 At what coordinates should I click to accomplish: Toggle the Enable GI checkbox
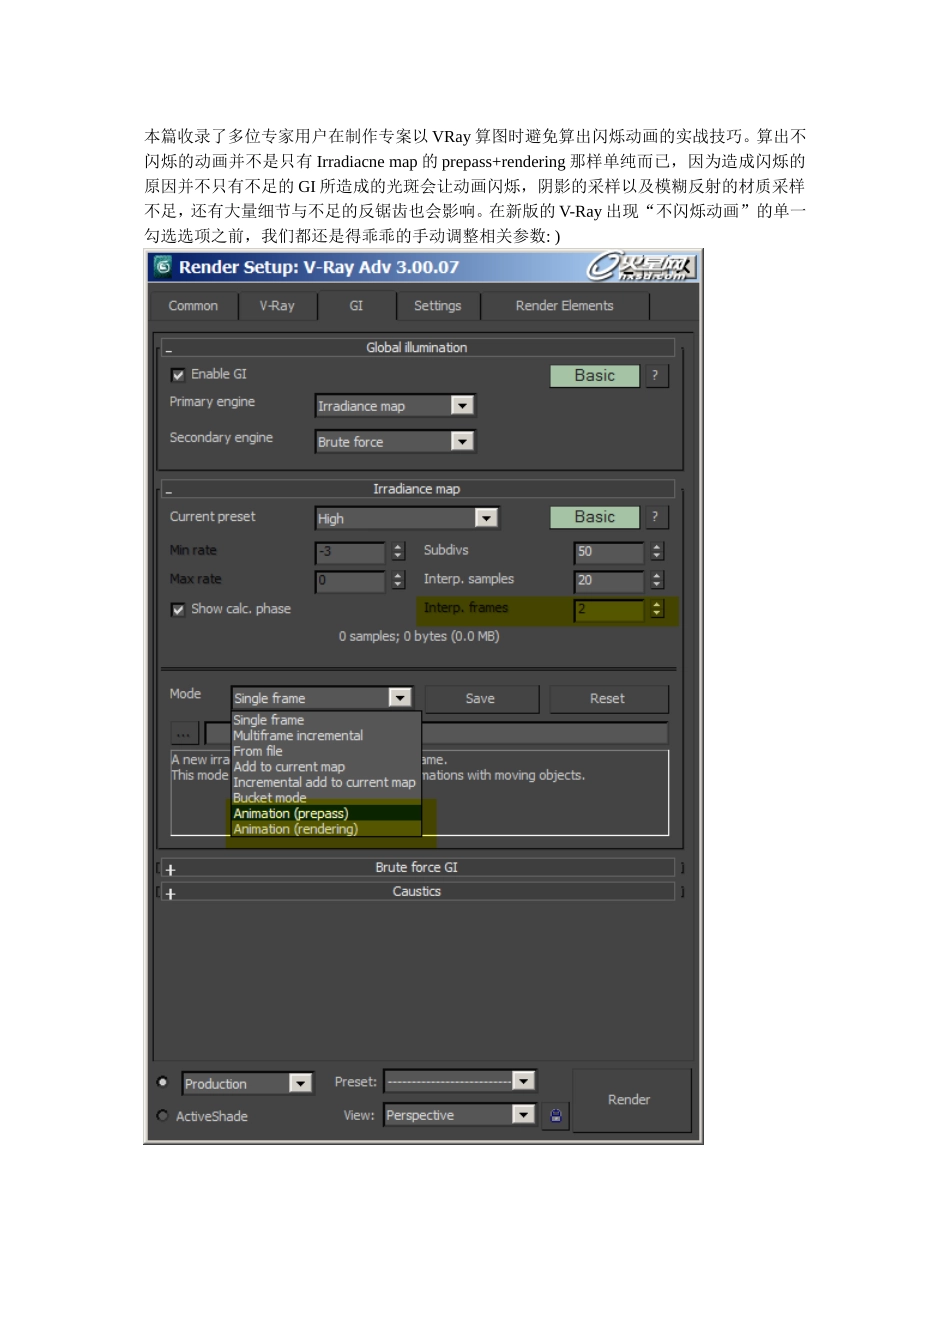pos(178,375)
